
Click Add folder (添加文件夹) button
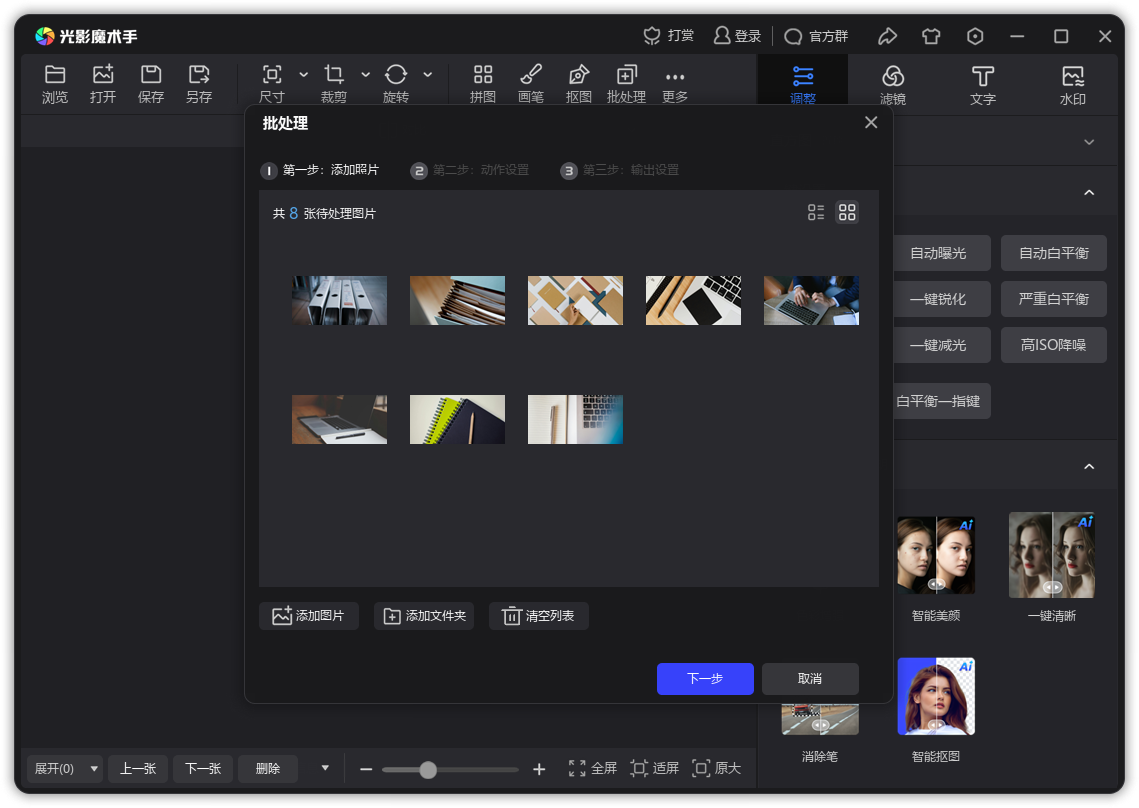(x=424, y=616)
